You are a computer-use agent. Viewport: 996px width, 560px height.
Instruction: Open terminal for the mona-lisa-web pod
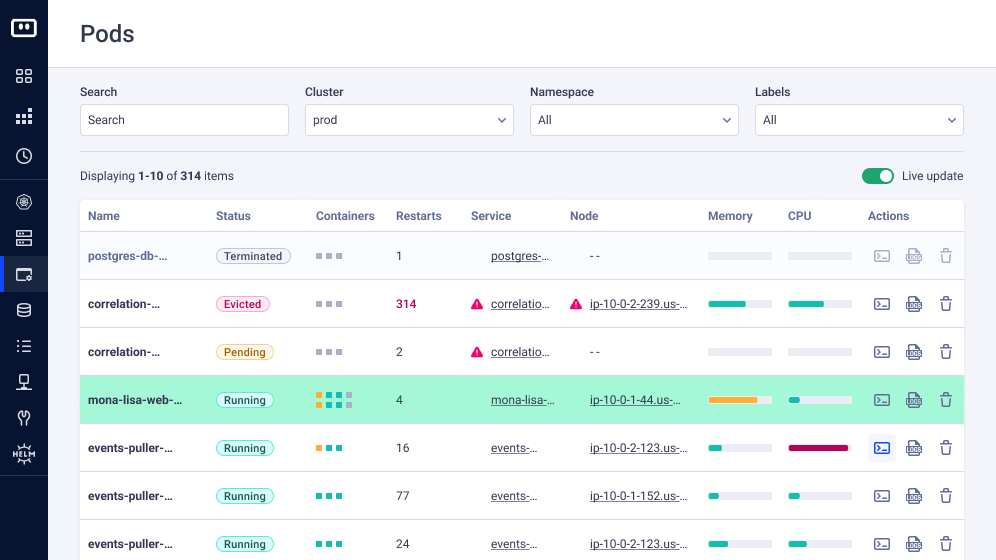tap(882, 400)
